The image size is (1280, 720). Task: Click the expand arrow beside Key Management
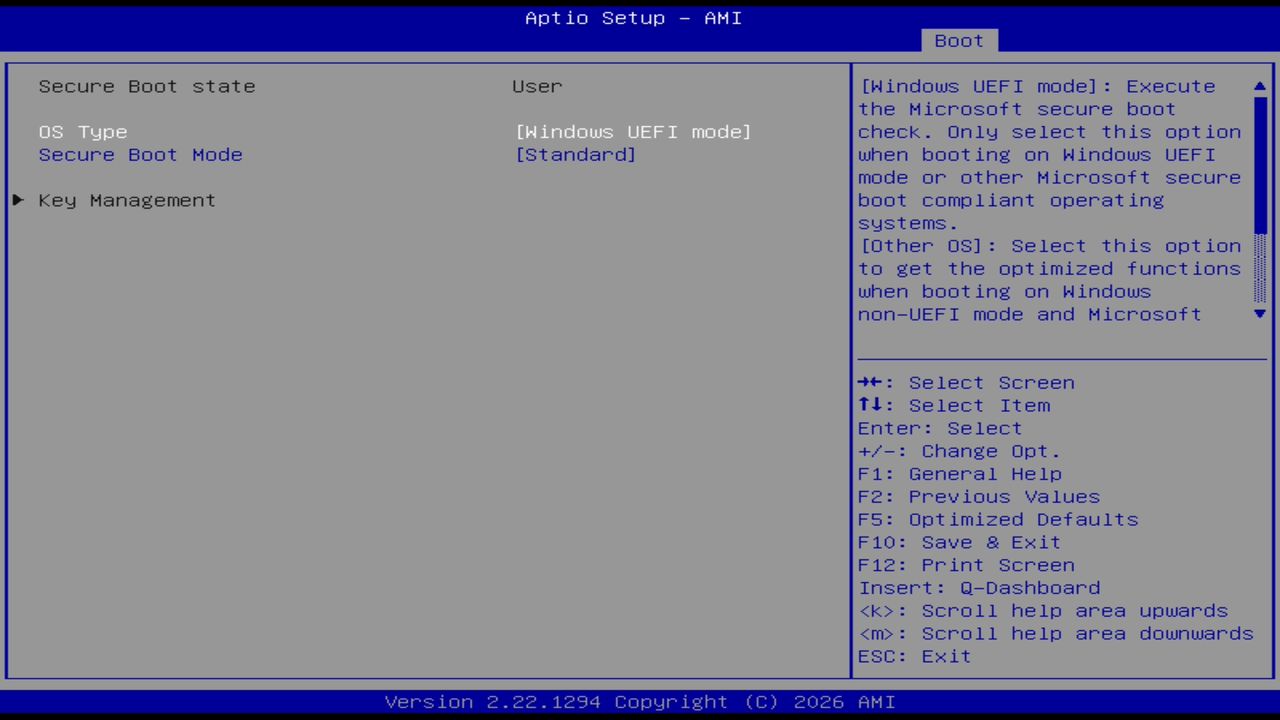17,200
